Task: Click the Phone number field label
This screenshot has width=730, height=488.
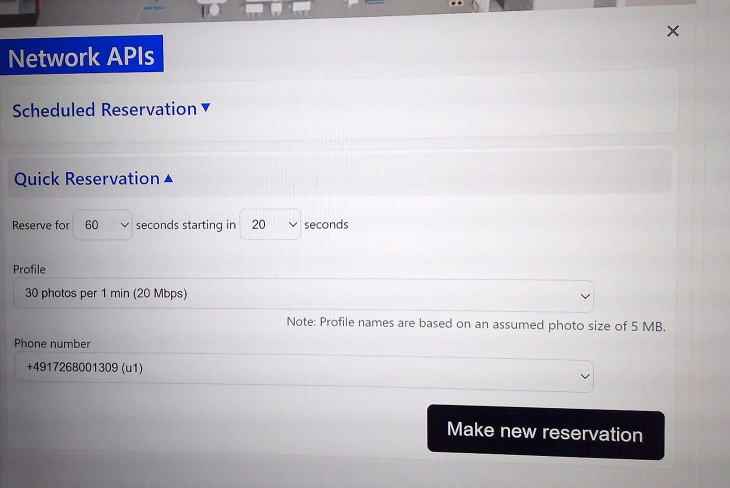Action: pyautogui.click(x=52, y=343)
